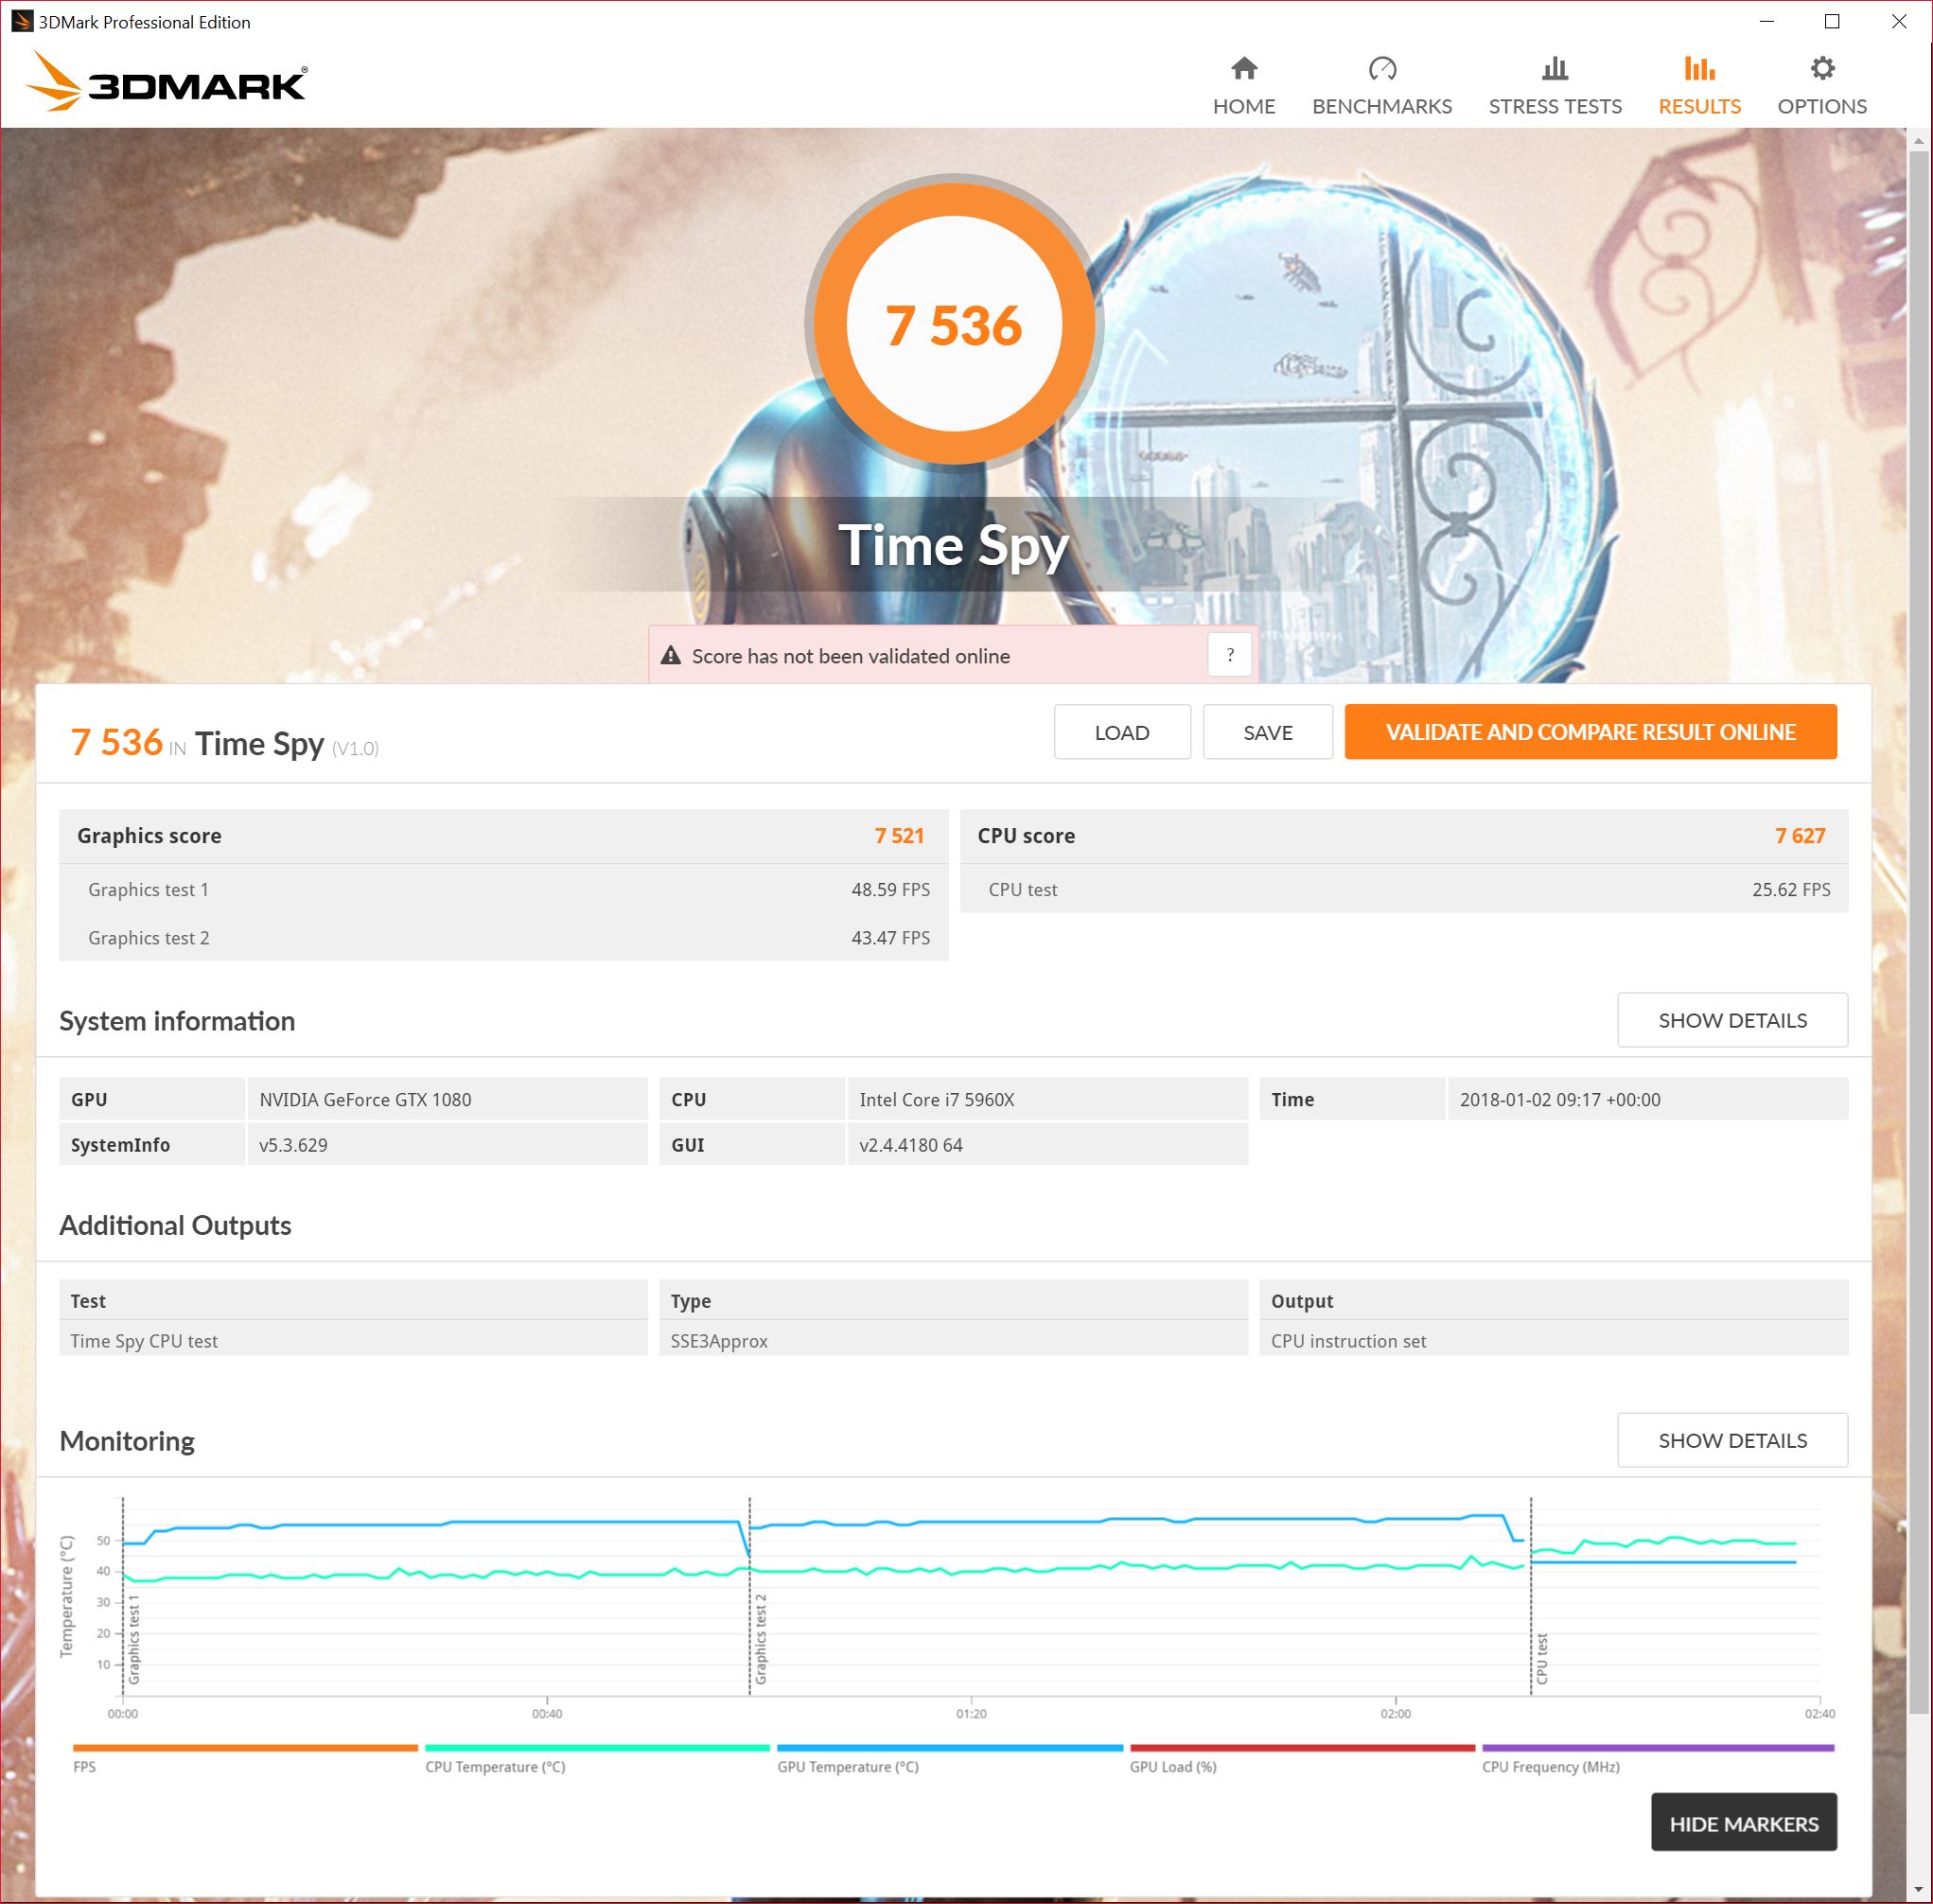The image size is (1933, 1904).
Task: Open Benchmarks via the gauge icon
Action: (x=1381, y=68)
